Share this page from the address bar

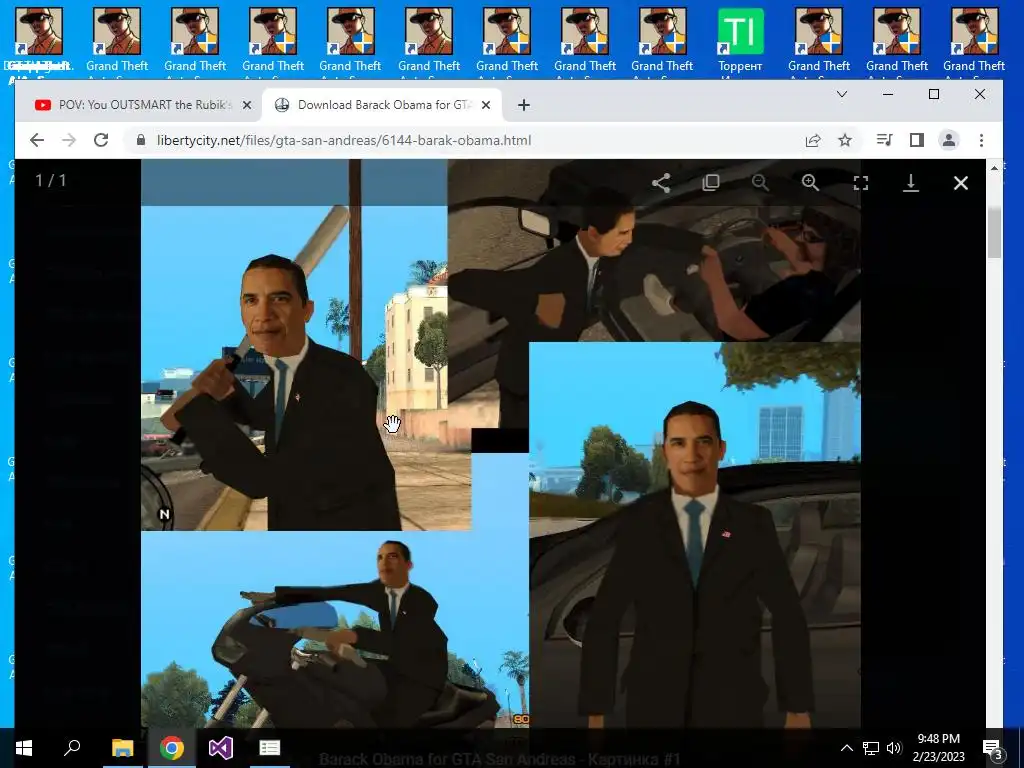(813, 140)
